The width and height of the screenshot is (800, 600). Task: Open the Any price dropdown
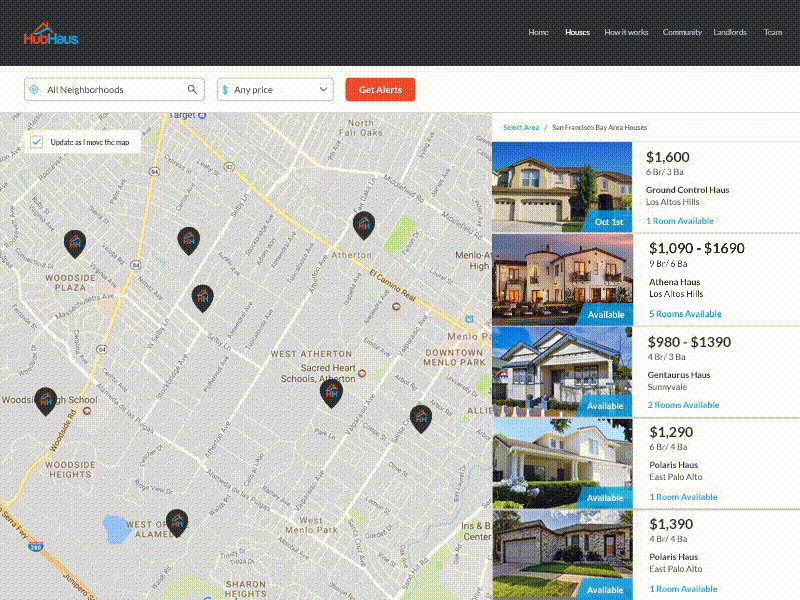pos(275,90)
